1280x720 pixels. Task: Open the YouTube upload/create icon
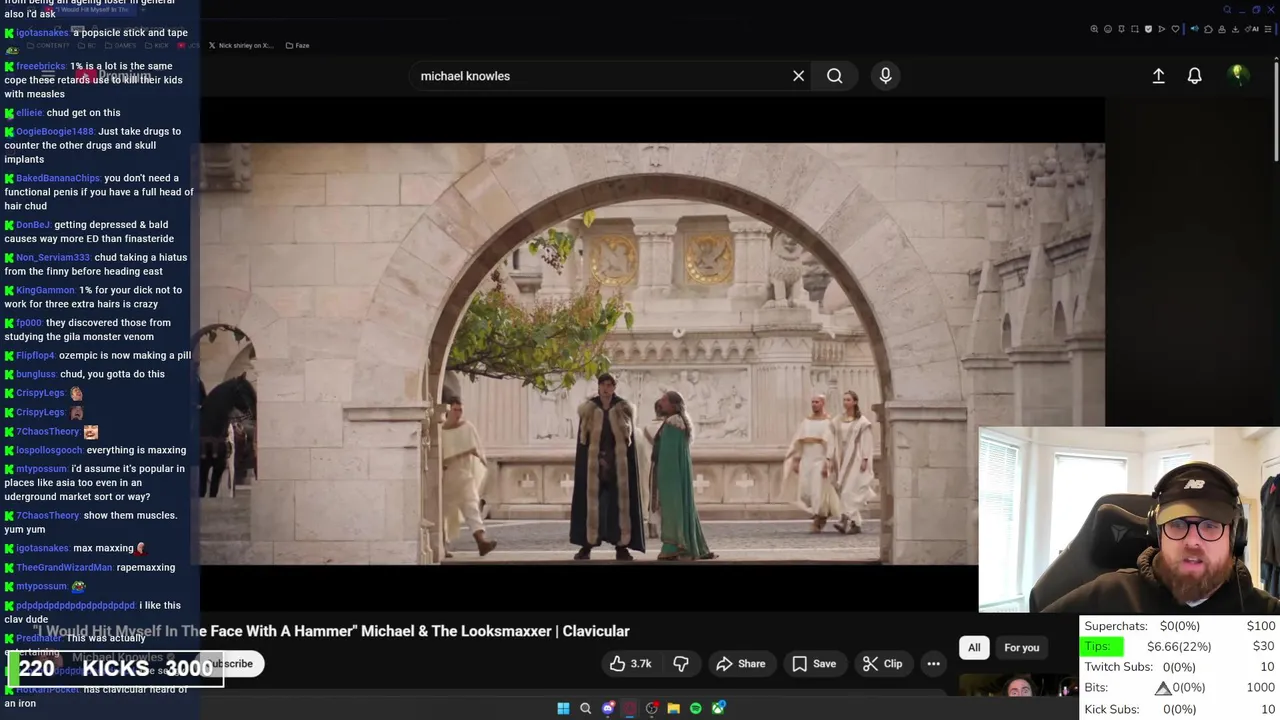[1158, 76]
